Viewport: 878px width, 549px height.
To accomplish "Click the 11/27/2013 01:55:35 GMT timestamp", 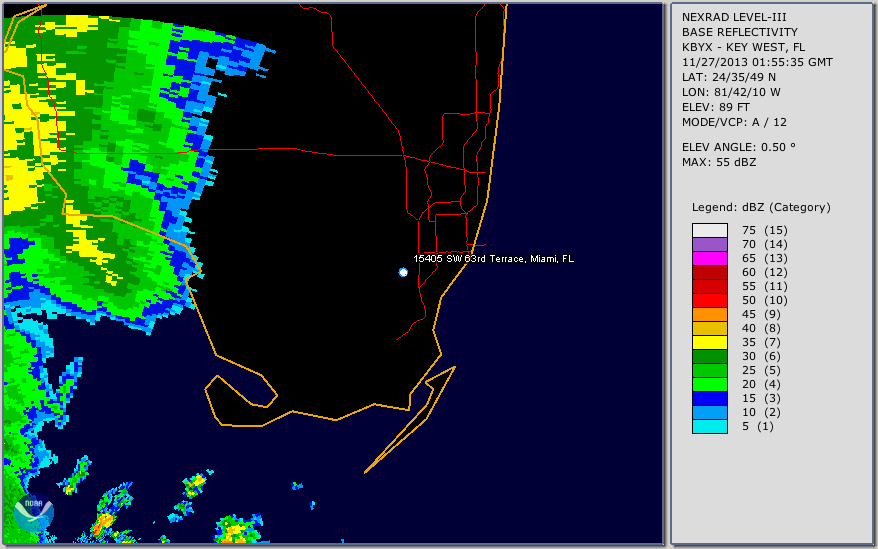I will [757, 62].
